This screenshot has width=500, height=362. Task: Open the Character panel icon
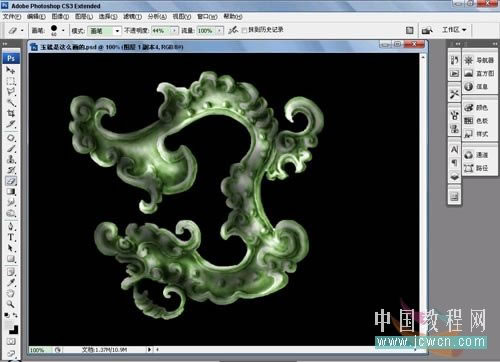pyautogui.click(x=454, y=150)
